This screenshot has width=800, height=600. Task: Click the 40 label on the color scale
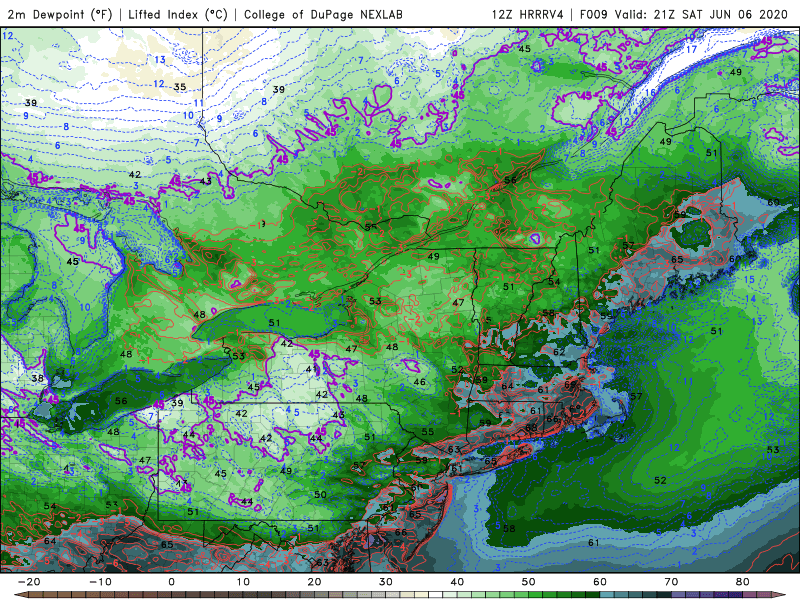point(457,582)
